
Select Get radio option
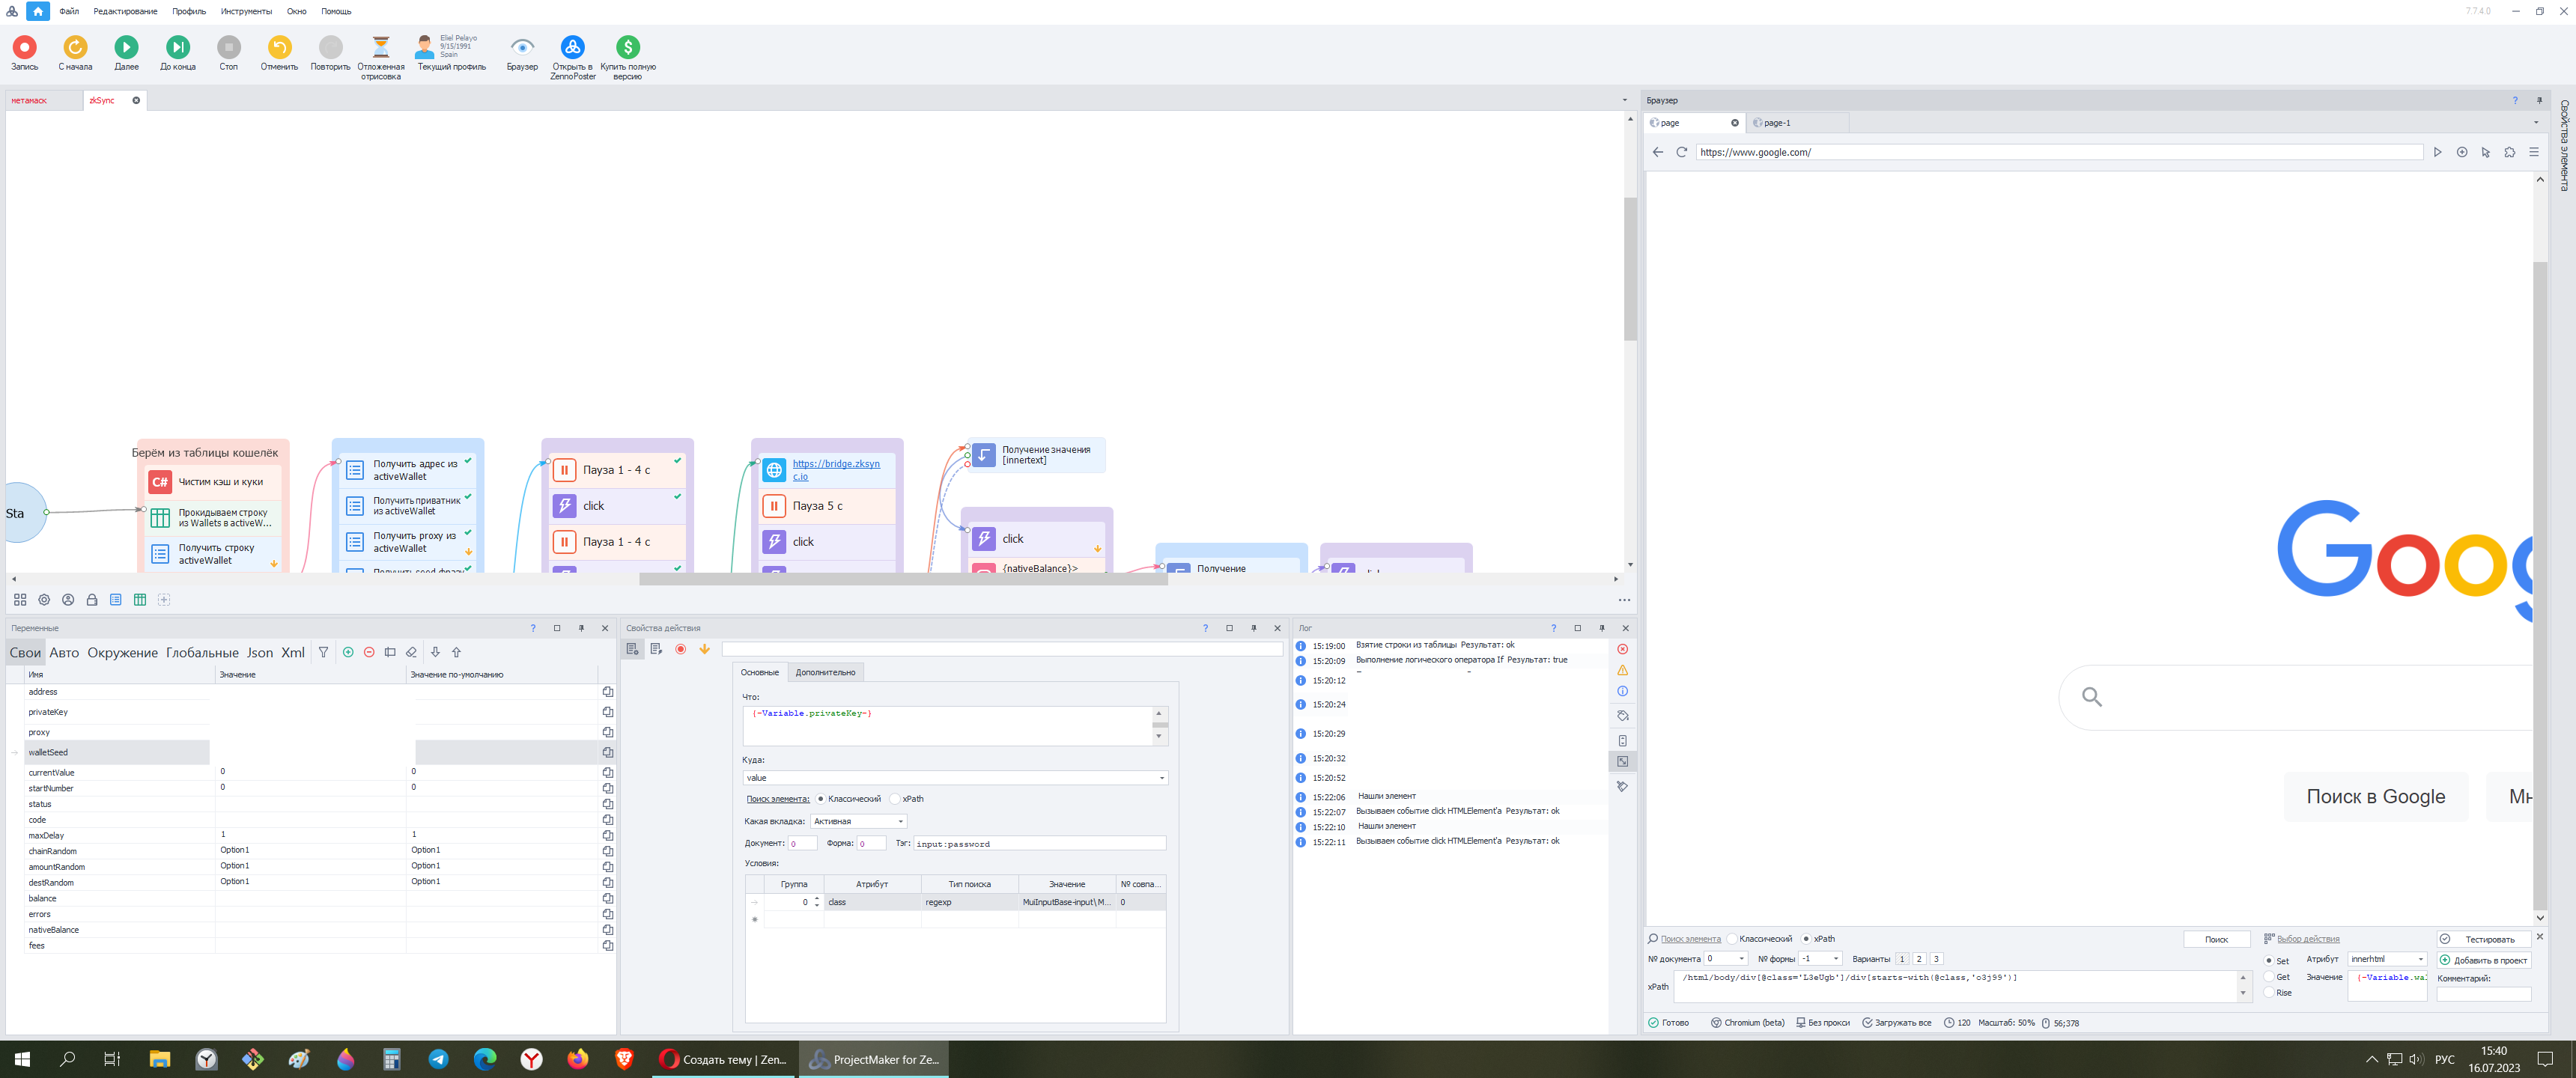point(2269,977)
